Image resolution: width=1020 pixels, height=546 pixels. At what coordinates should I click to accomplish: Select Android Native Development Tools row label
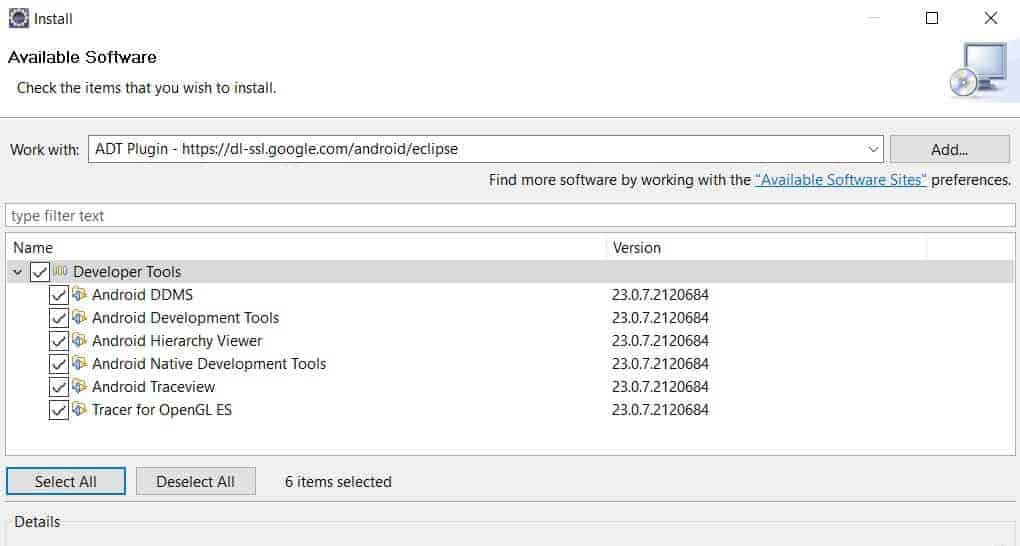(209, 364)
